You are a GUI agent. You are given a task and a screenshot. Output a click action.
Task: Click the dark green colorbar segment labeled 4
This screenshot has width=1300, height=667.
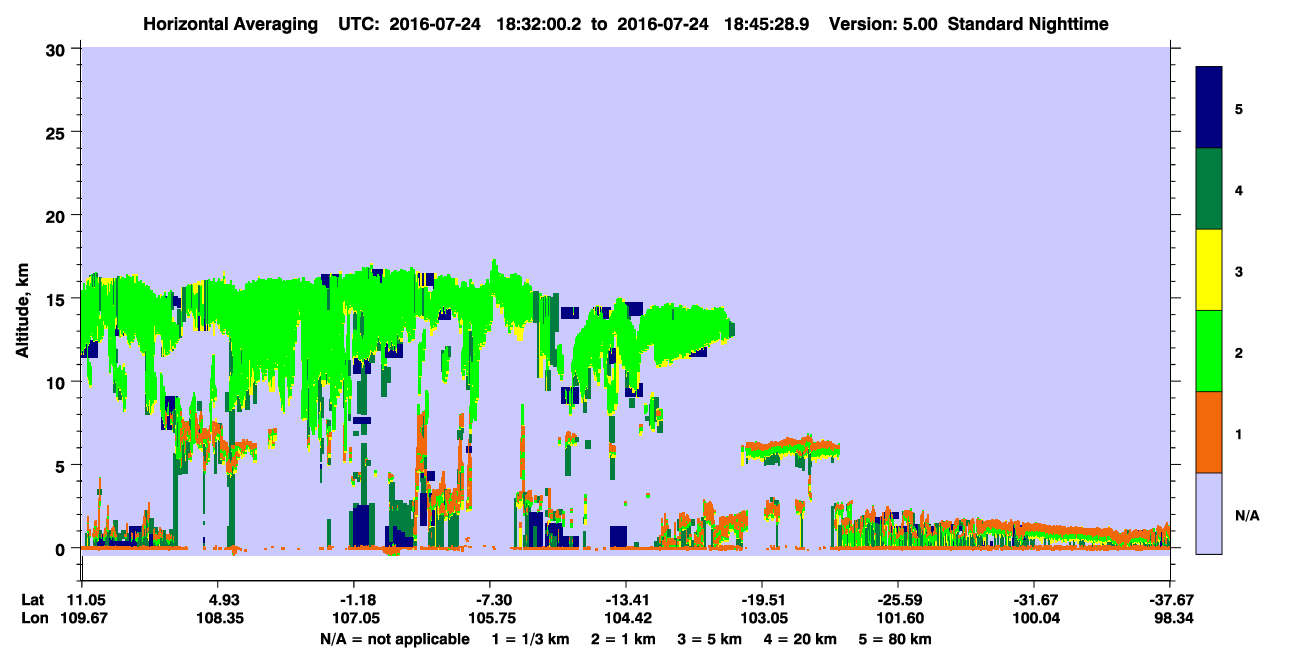(1209, 189)
